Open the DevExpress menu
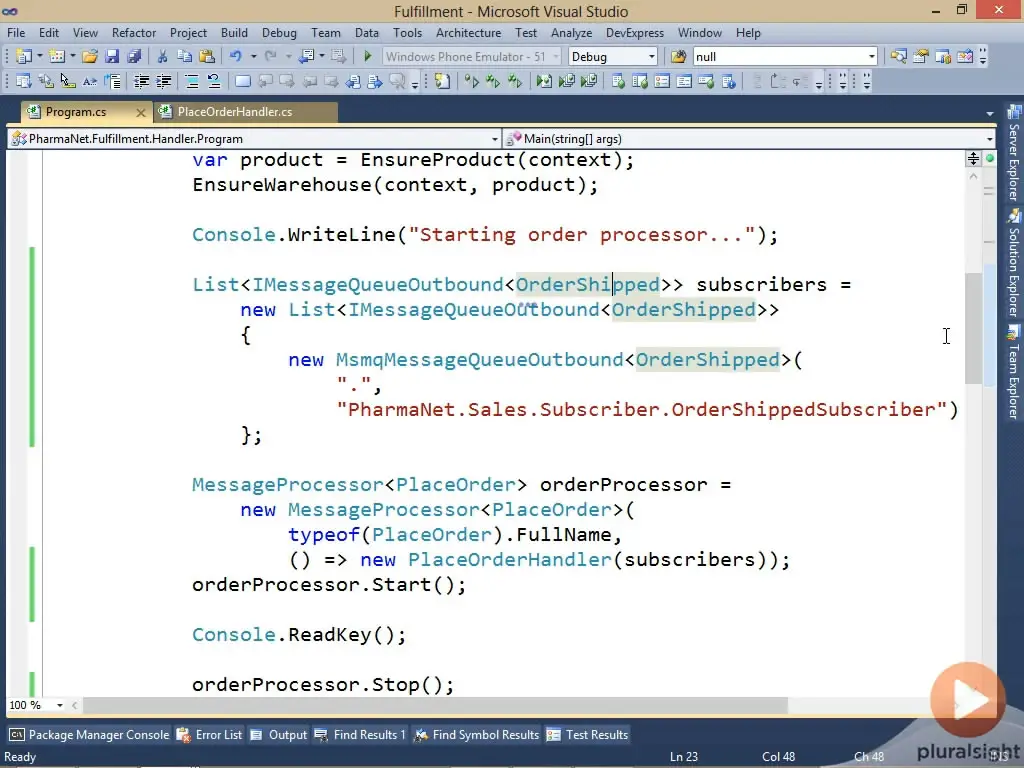This screenshot has width=1024, height=768. [635, 33]
